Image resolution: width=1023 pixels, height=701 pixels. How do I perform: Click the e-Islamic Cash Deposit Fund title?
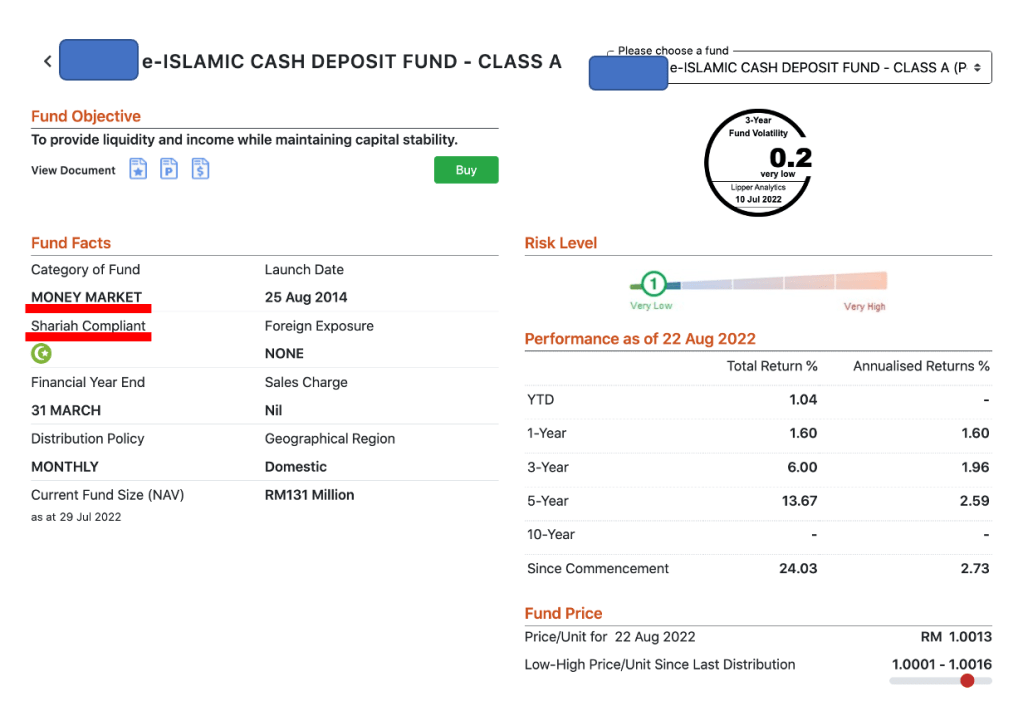[x=351, y=61]
